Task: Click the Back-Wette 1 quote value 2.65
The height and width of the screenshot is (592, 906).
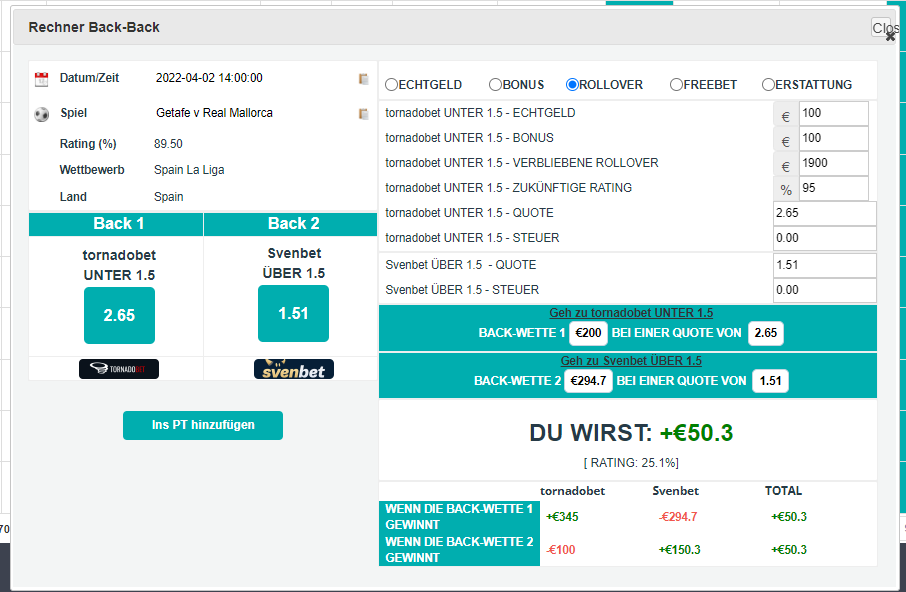Action: 766,333
